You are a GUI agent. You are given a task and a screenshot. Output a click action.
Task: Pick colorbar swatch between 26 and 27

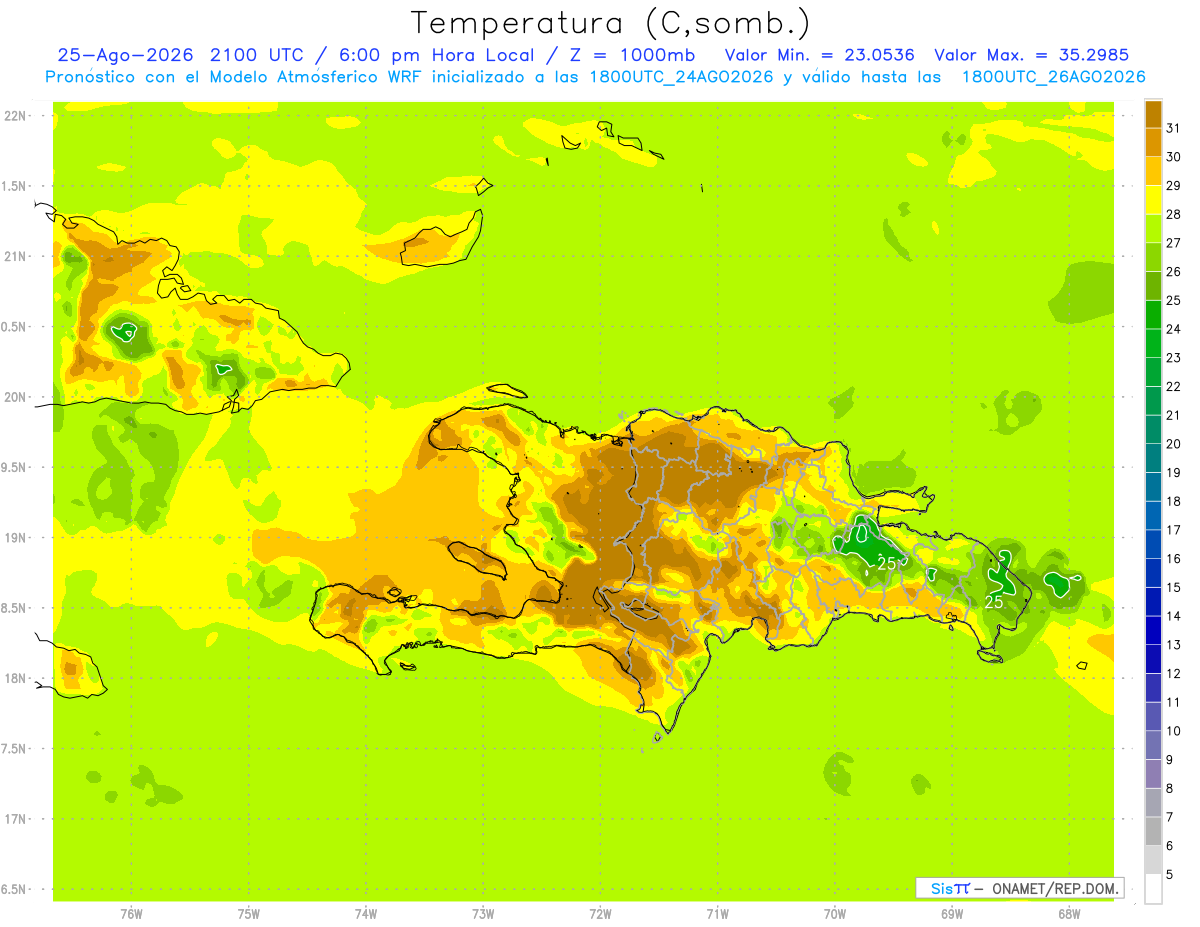tap(1153, 257)
